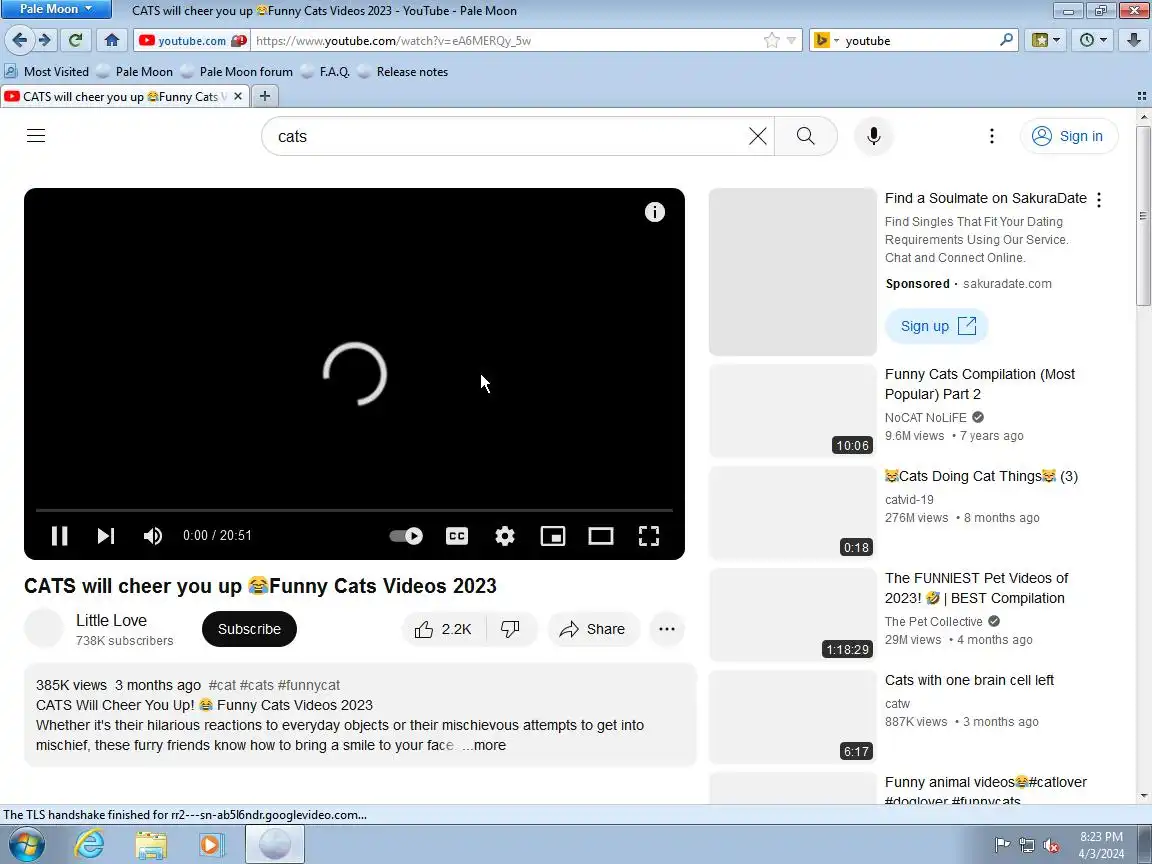Open the Windows Start menu
Image resolution: width=1152 pixels, height=864 pixels.
click(x=25, y=845)
